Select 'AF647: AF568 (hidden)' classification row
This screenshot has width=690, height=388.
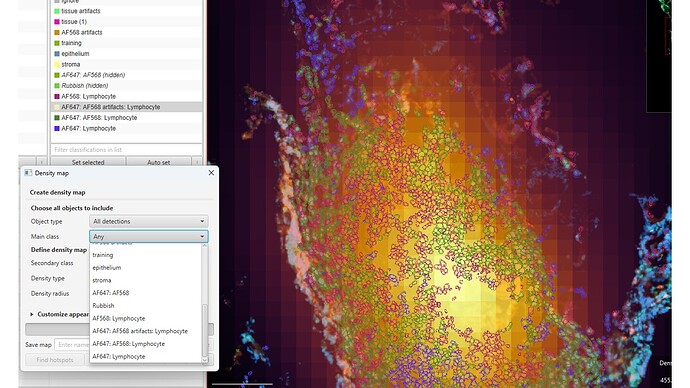tap(127, 75)
